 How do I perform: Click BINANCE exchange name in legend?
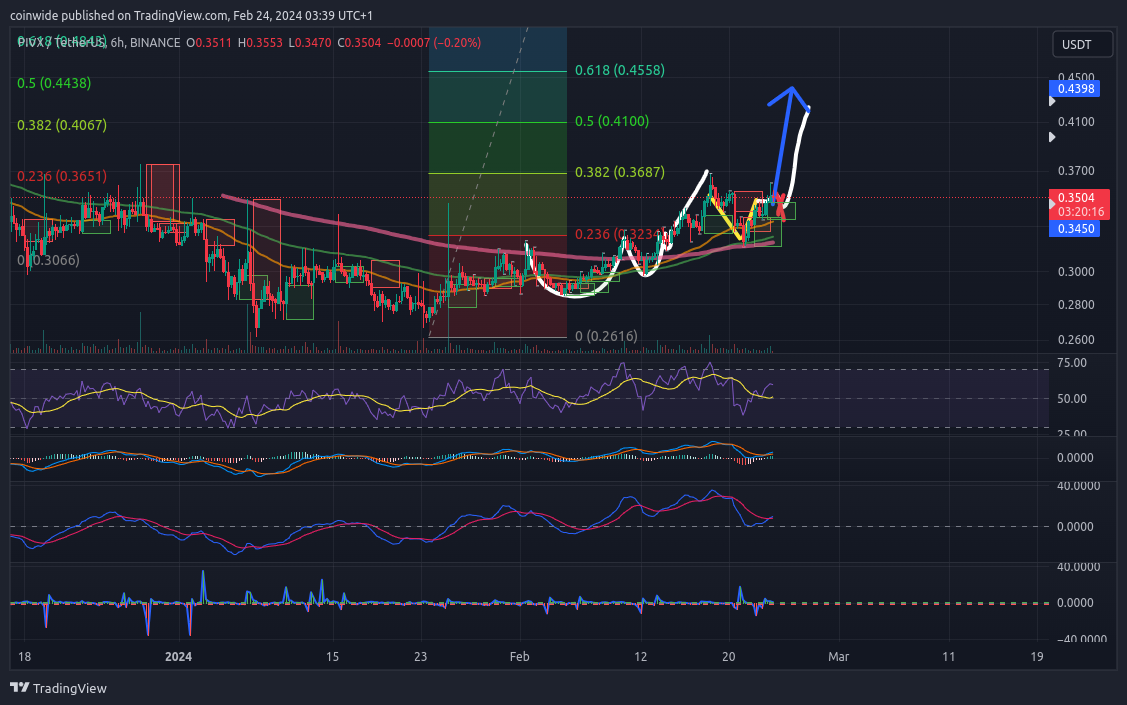click(155, 43)
